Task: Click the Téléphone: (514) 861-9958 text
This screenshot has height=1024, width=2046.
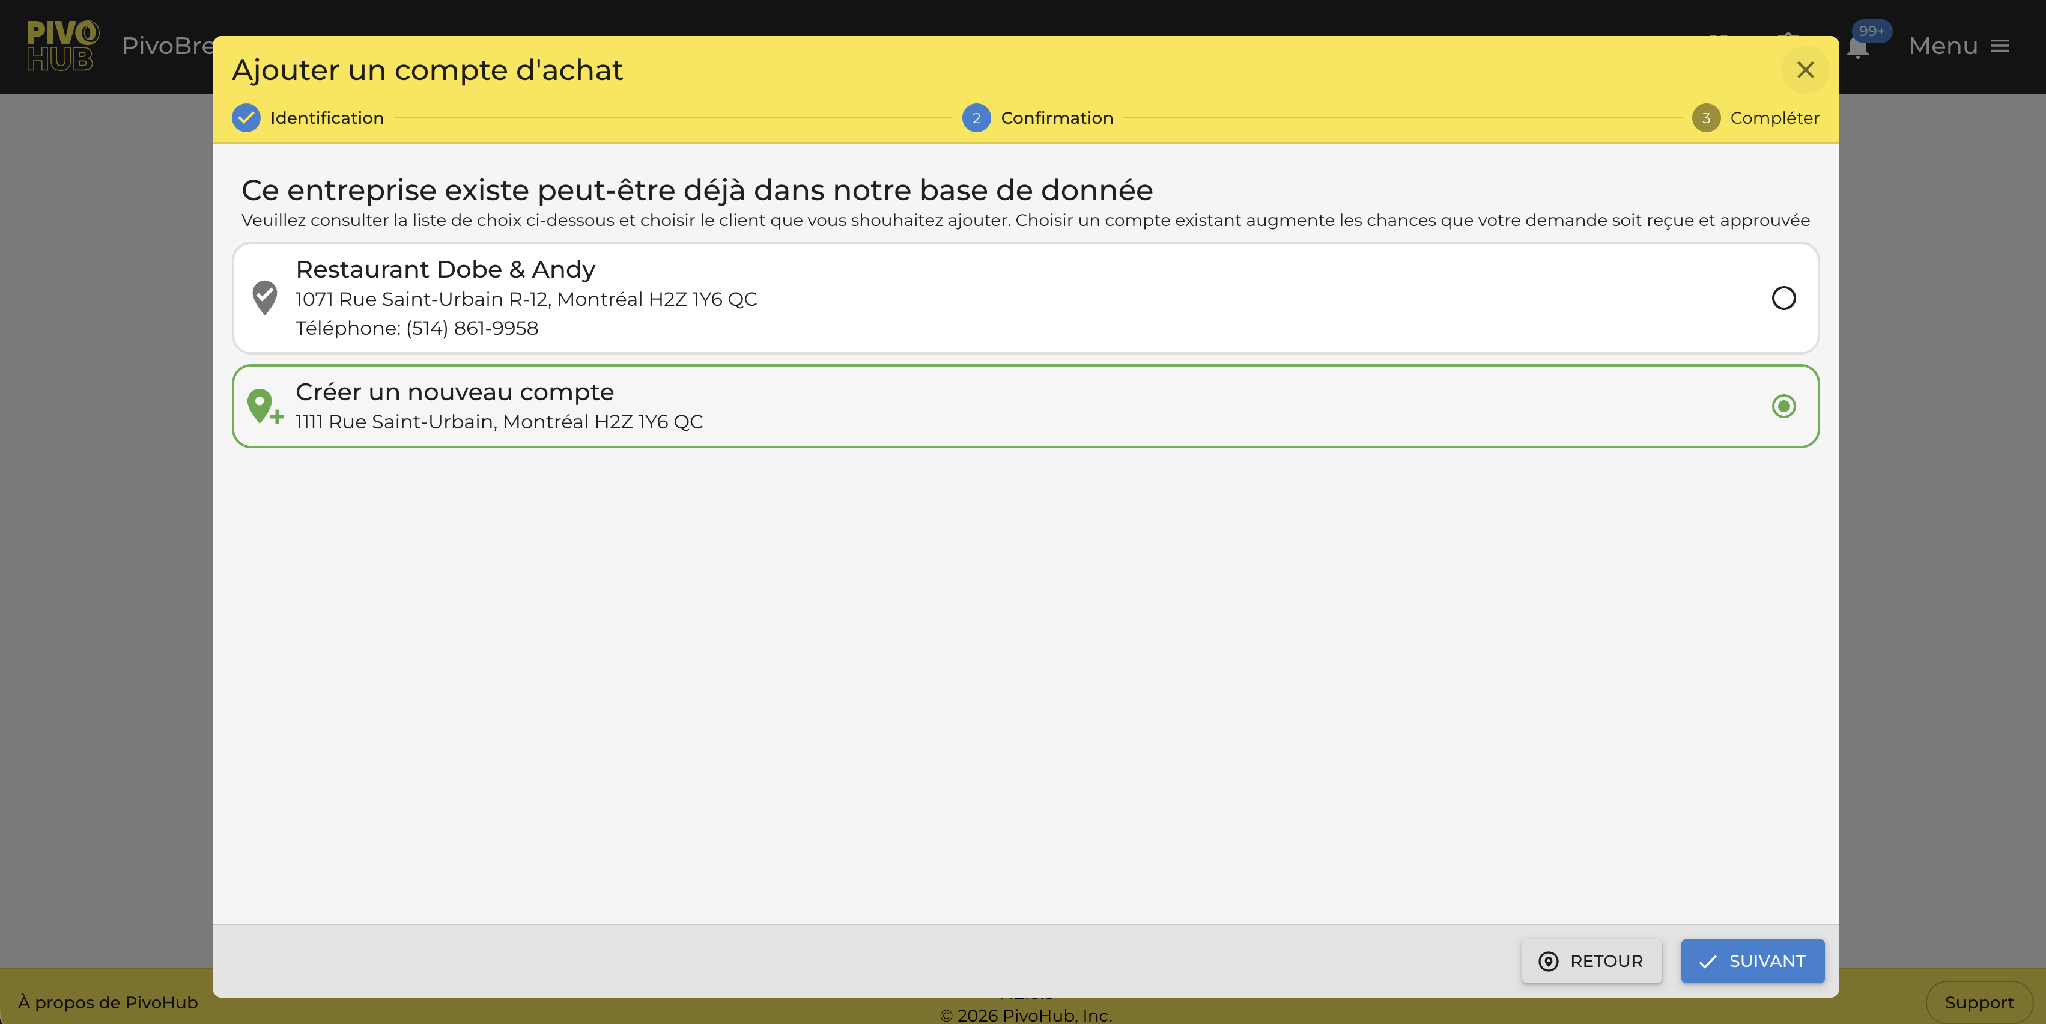Action: (417, 328)
